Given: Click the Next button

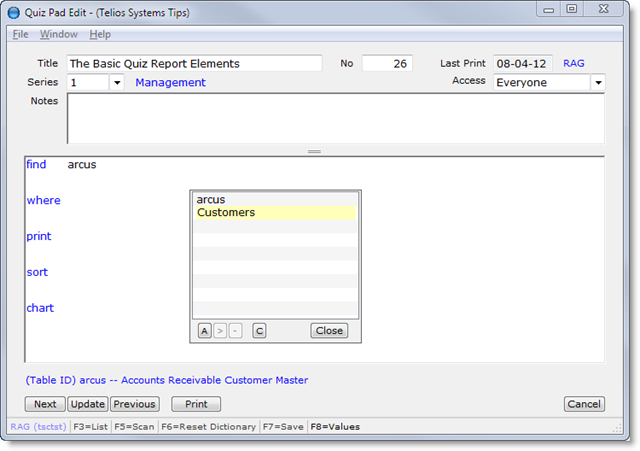Looking at the screenshot, I should 45,405.
